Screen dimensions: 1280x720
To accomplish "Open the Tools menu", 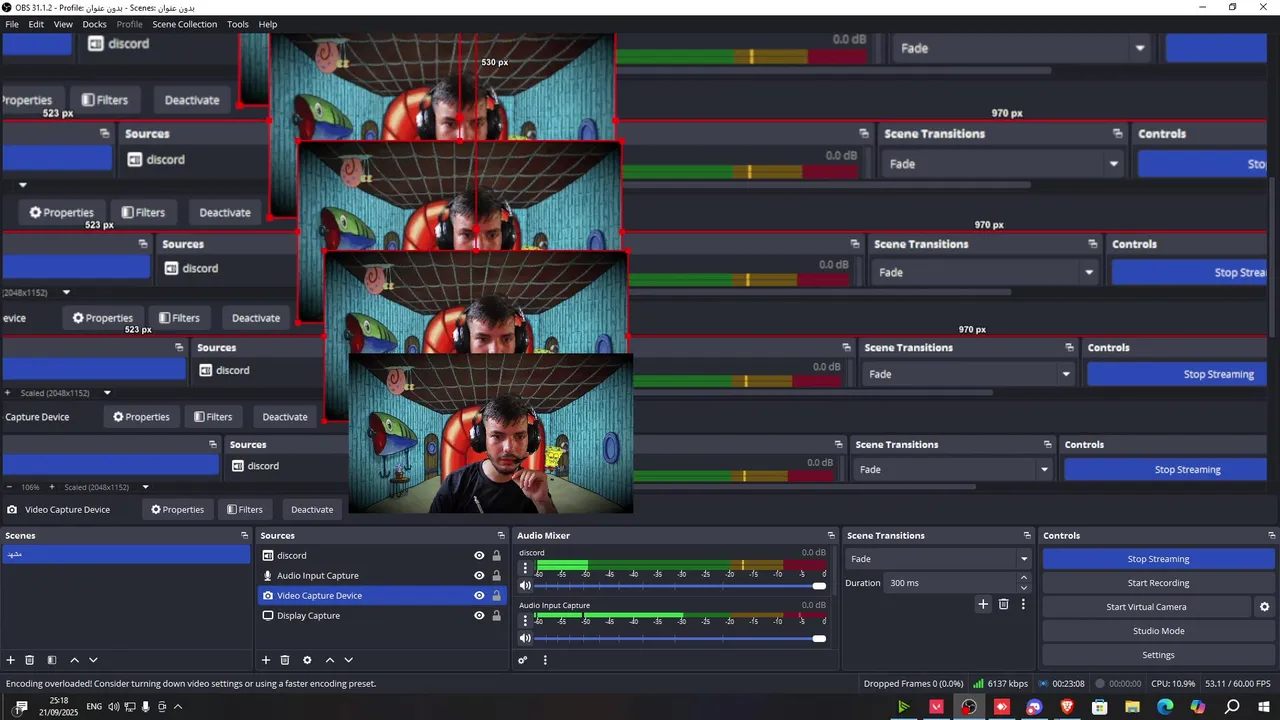I will (238, 24).
